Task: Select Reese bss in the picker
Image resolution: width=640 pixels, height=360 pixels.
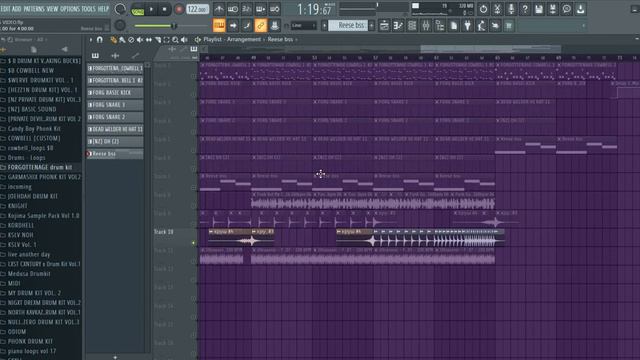Action: tap(115, 154)
